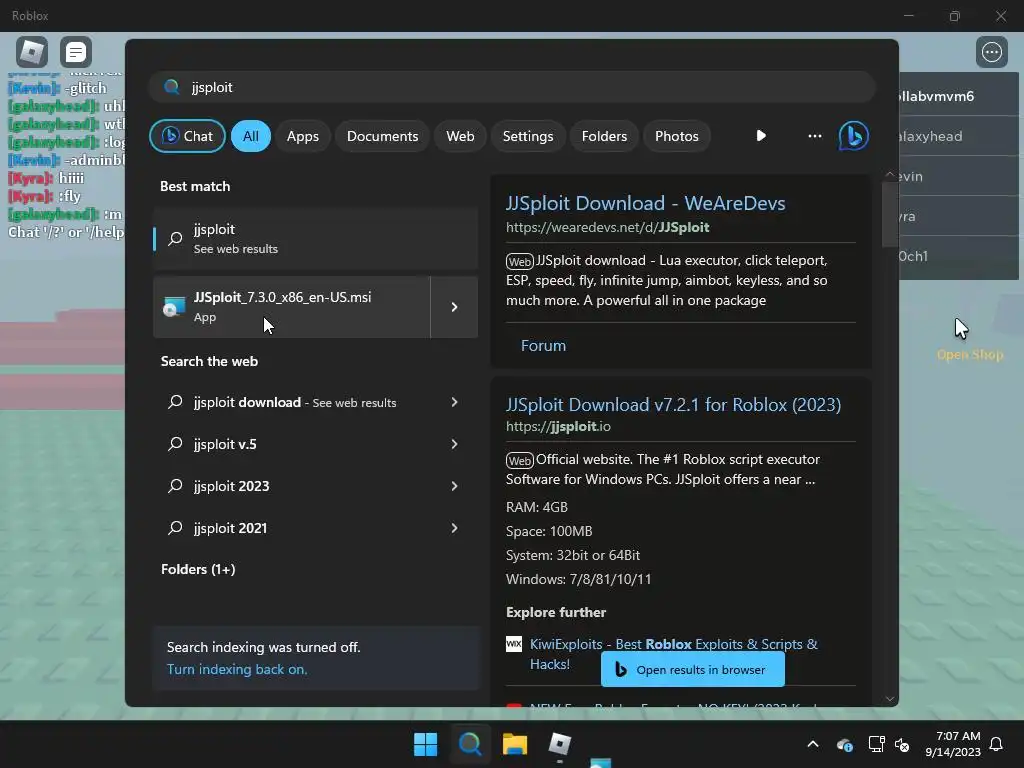Click the Bing icon next to the filters

(x=853, y=136)
